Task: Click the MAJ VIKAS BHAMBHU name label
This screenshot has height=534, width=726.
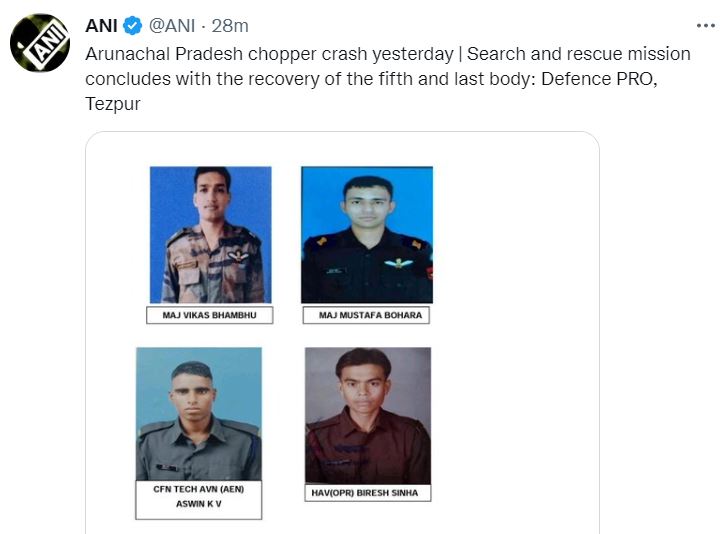Action: 209,316
